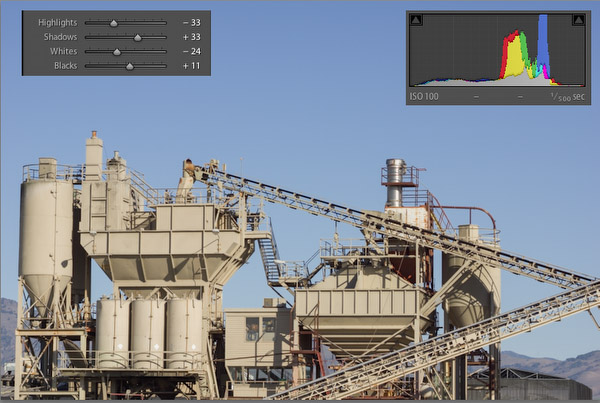Click the Shadows label

click(60, 36)
